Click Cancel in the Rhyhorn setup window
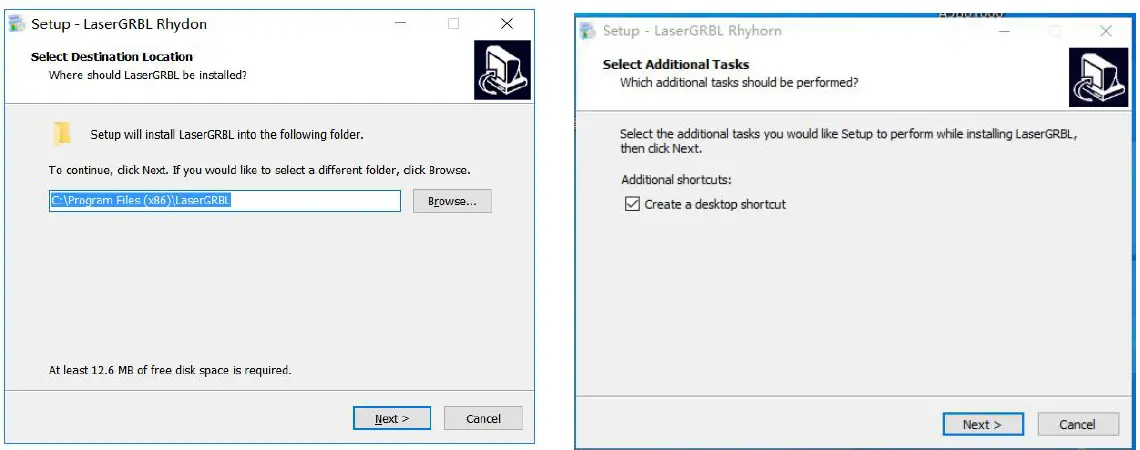This screenshot has width=1140, height=450. pos(1077,425)
